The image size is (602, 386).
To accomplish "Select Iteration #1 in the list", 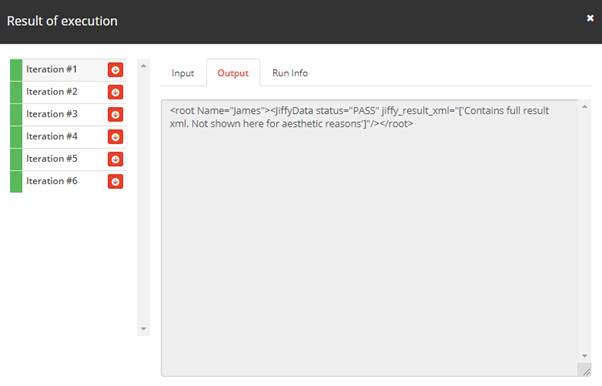I will point(68,70).
